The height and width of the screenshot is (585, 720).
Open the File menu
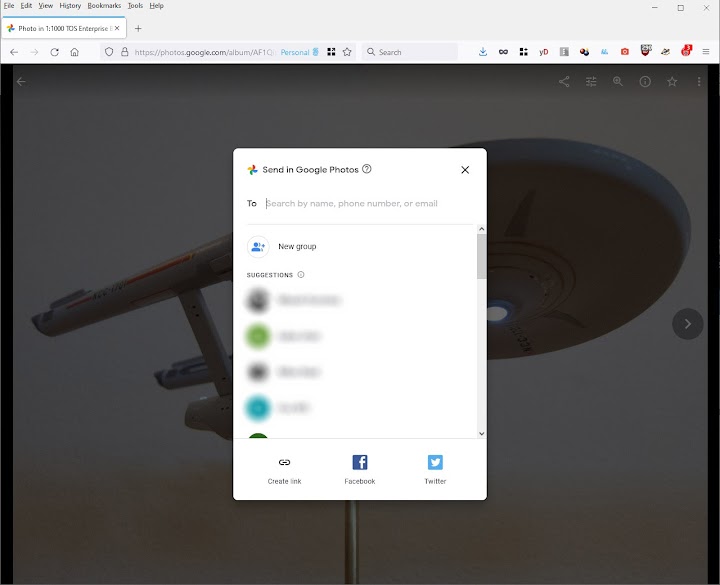[9, 6]
